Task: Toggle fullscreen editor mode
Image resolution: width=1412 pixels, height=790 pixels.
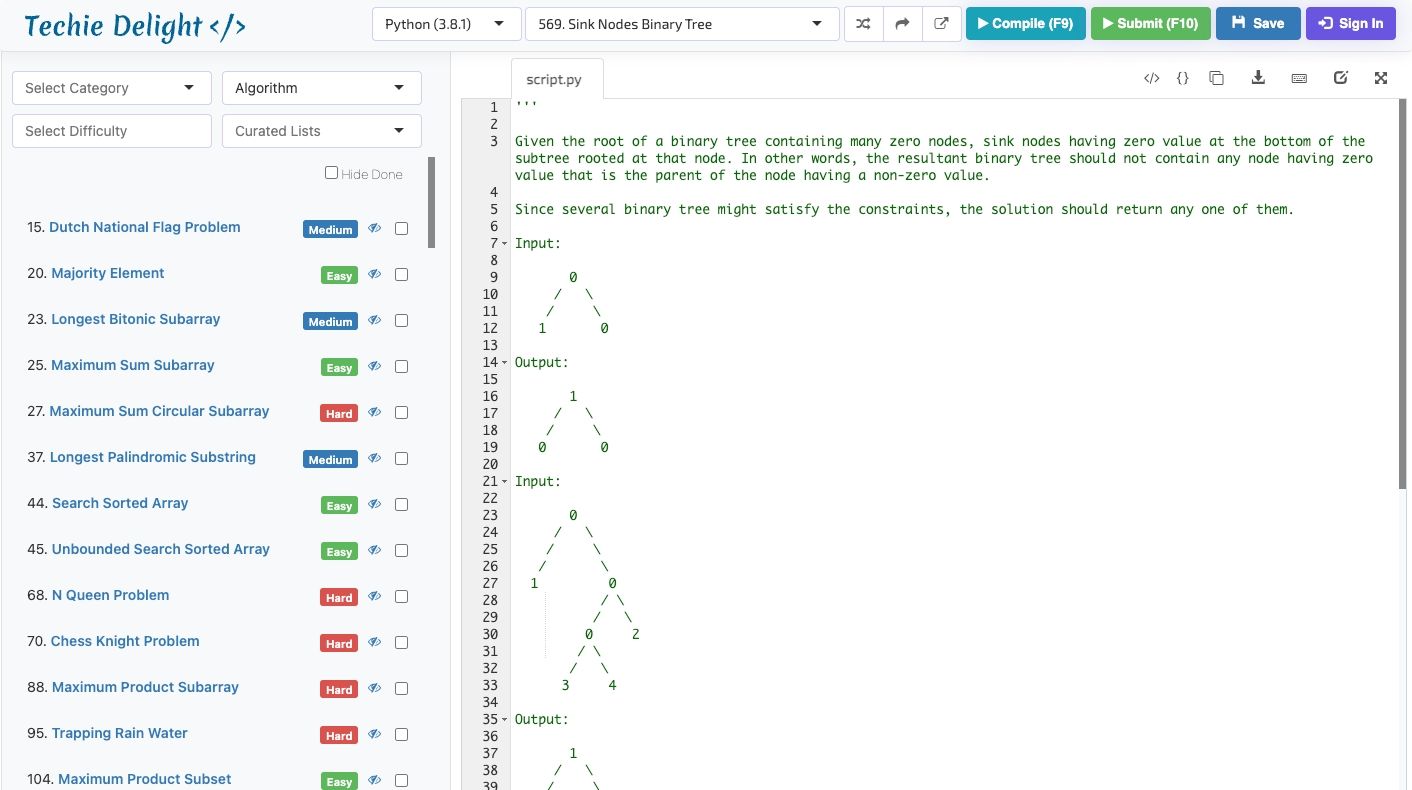Action: [x=1381, y=78]
